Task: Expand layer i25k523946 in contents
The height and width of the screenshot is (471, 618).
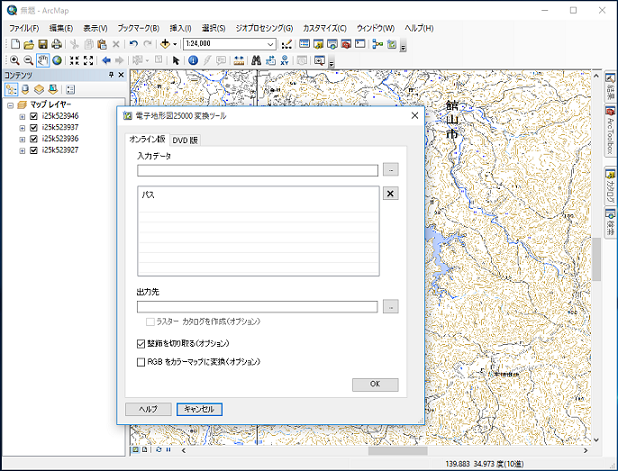Action: click(22, 117)
